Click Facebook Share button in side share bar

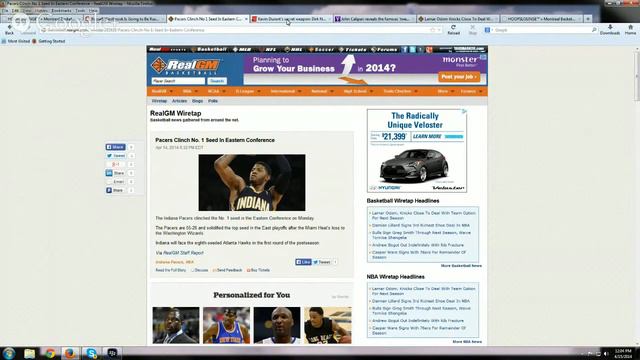click(116, 147)
